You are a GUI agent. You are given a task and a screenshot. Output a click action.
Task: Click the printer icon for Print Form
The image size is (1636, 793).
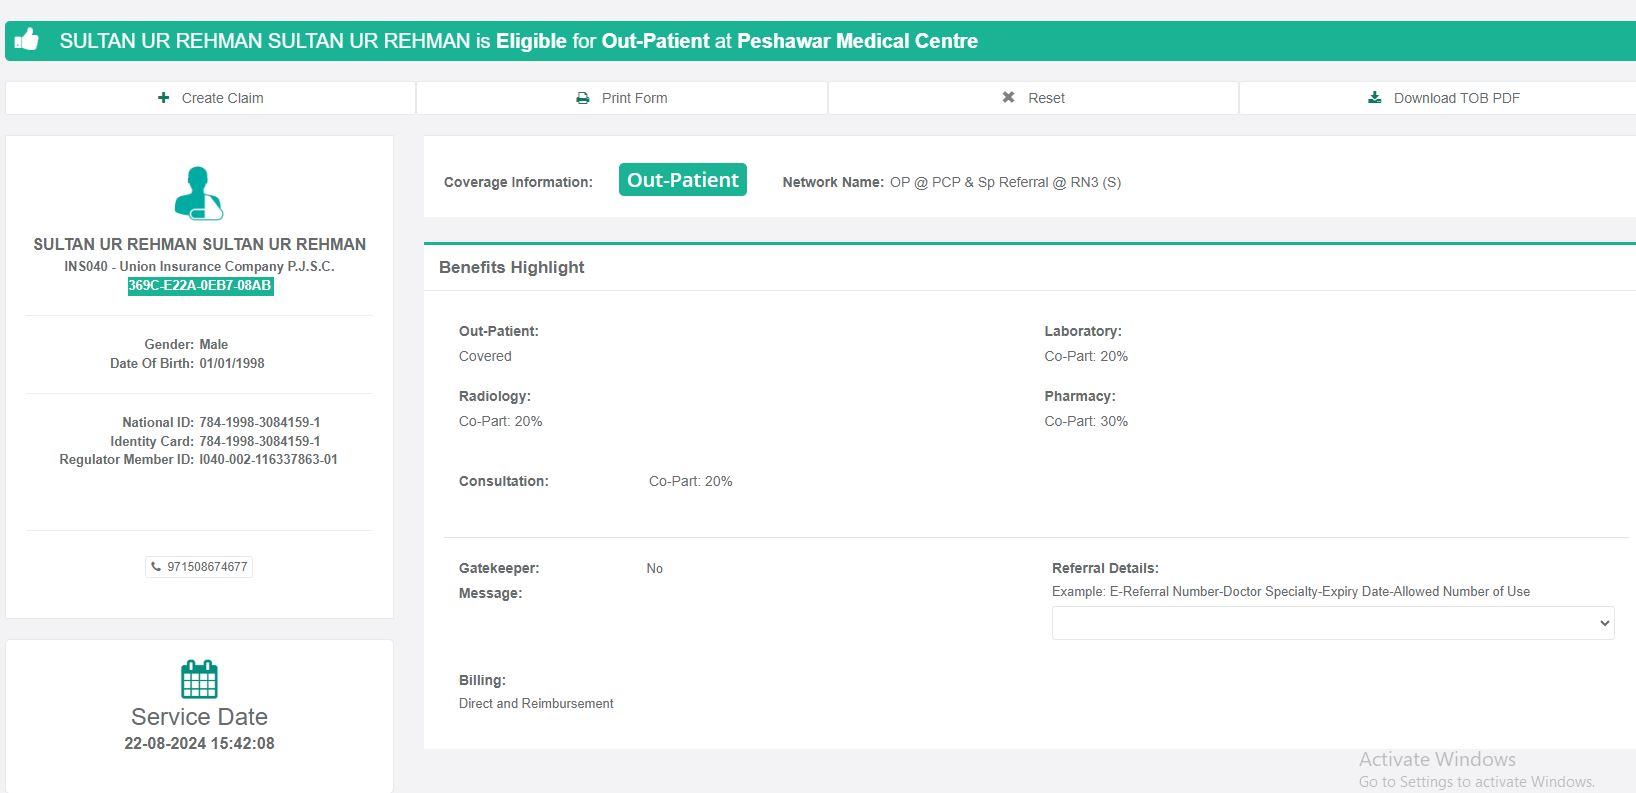[x=583, y=98]
